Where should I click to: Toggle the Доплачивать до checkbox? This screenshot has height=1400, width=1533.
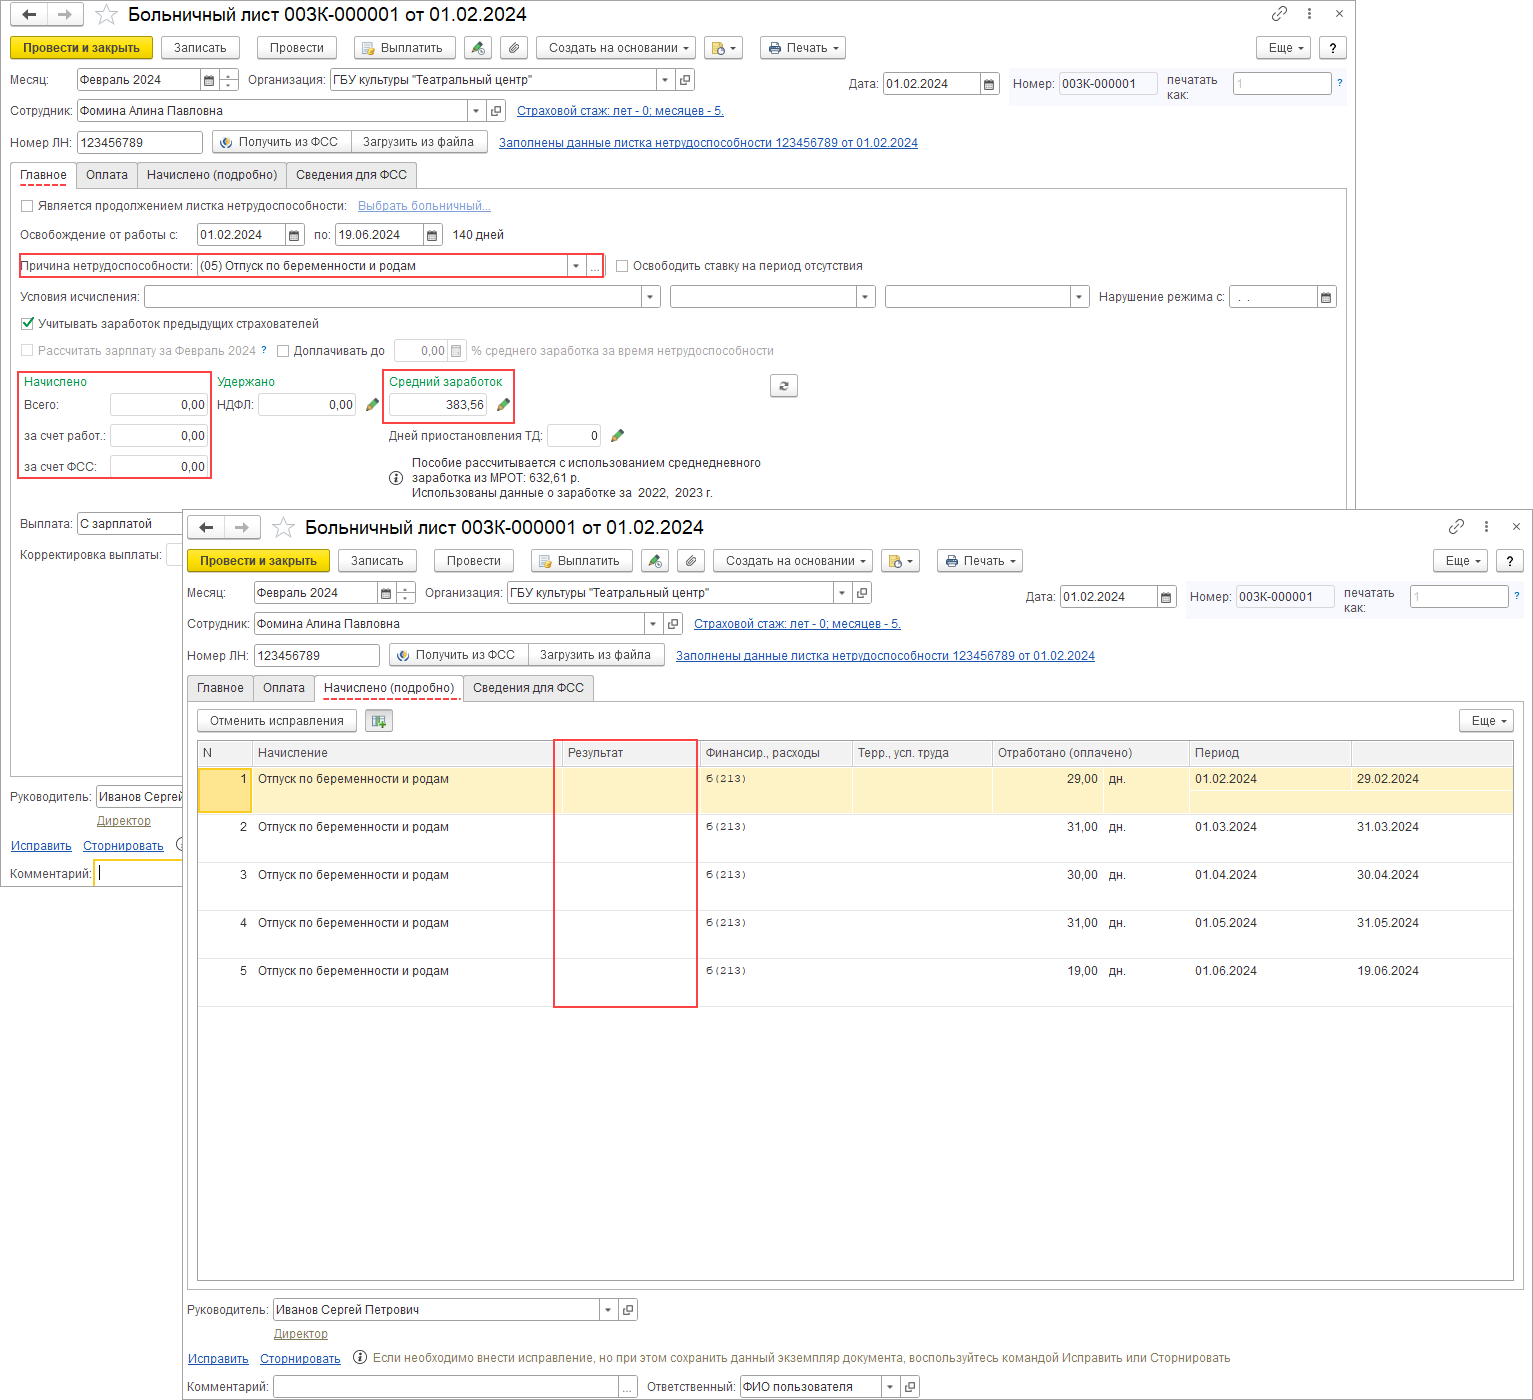click(x=283, y=351)
